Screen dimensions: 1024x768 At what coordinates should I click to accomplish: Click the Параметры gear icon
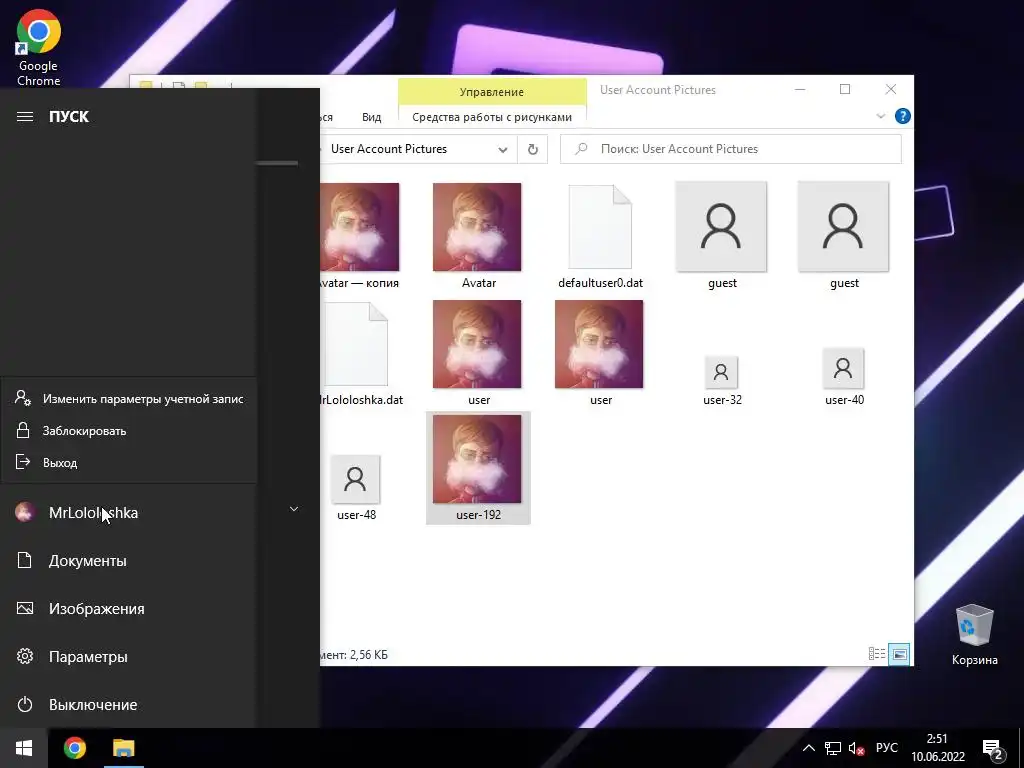coord(25,656)
